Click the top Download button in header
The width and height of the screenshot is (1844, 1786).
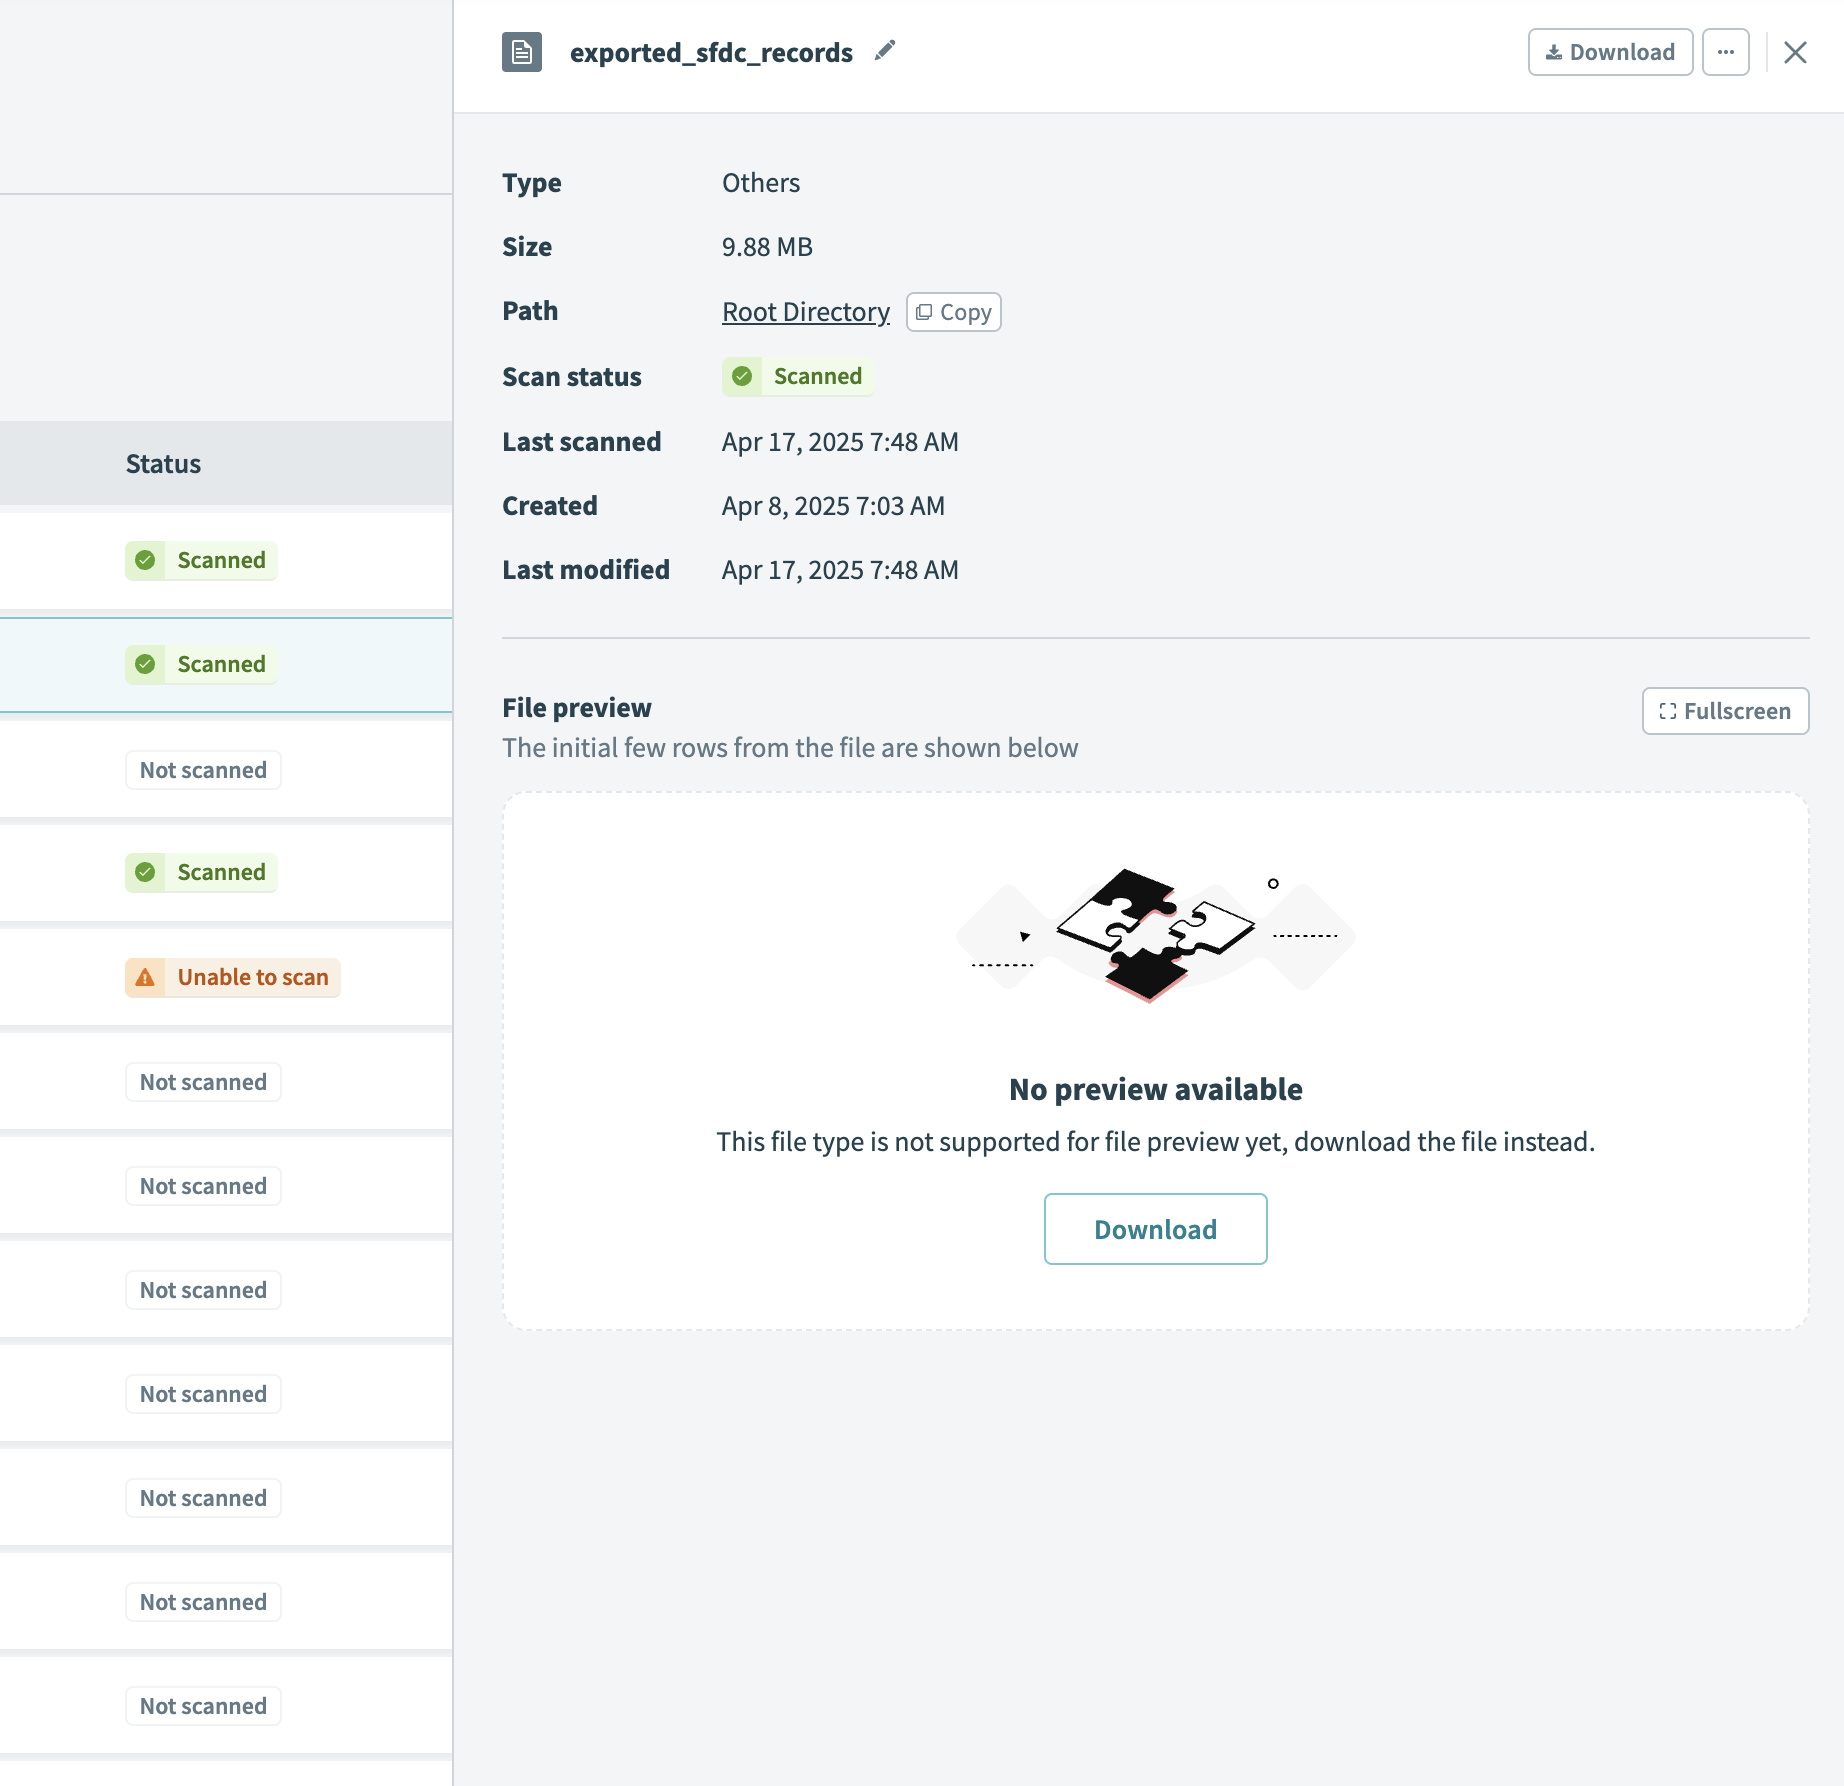1609,52
